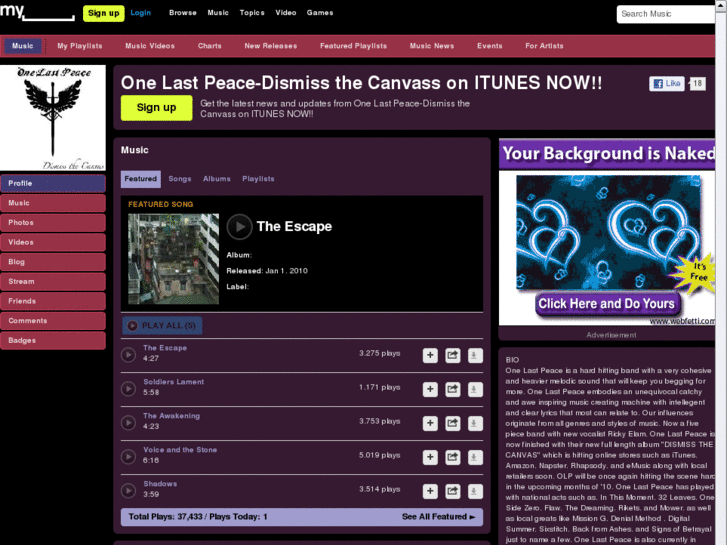
Task: Download Shadows track
Action: pos(475,491)
